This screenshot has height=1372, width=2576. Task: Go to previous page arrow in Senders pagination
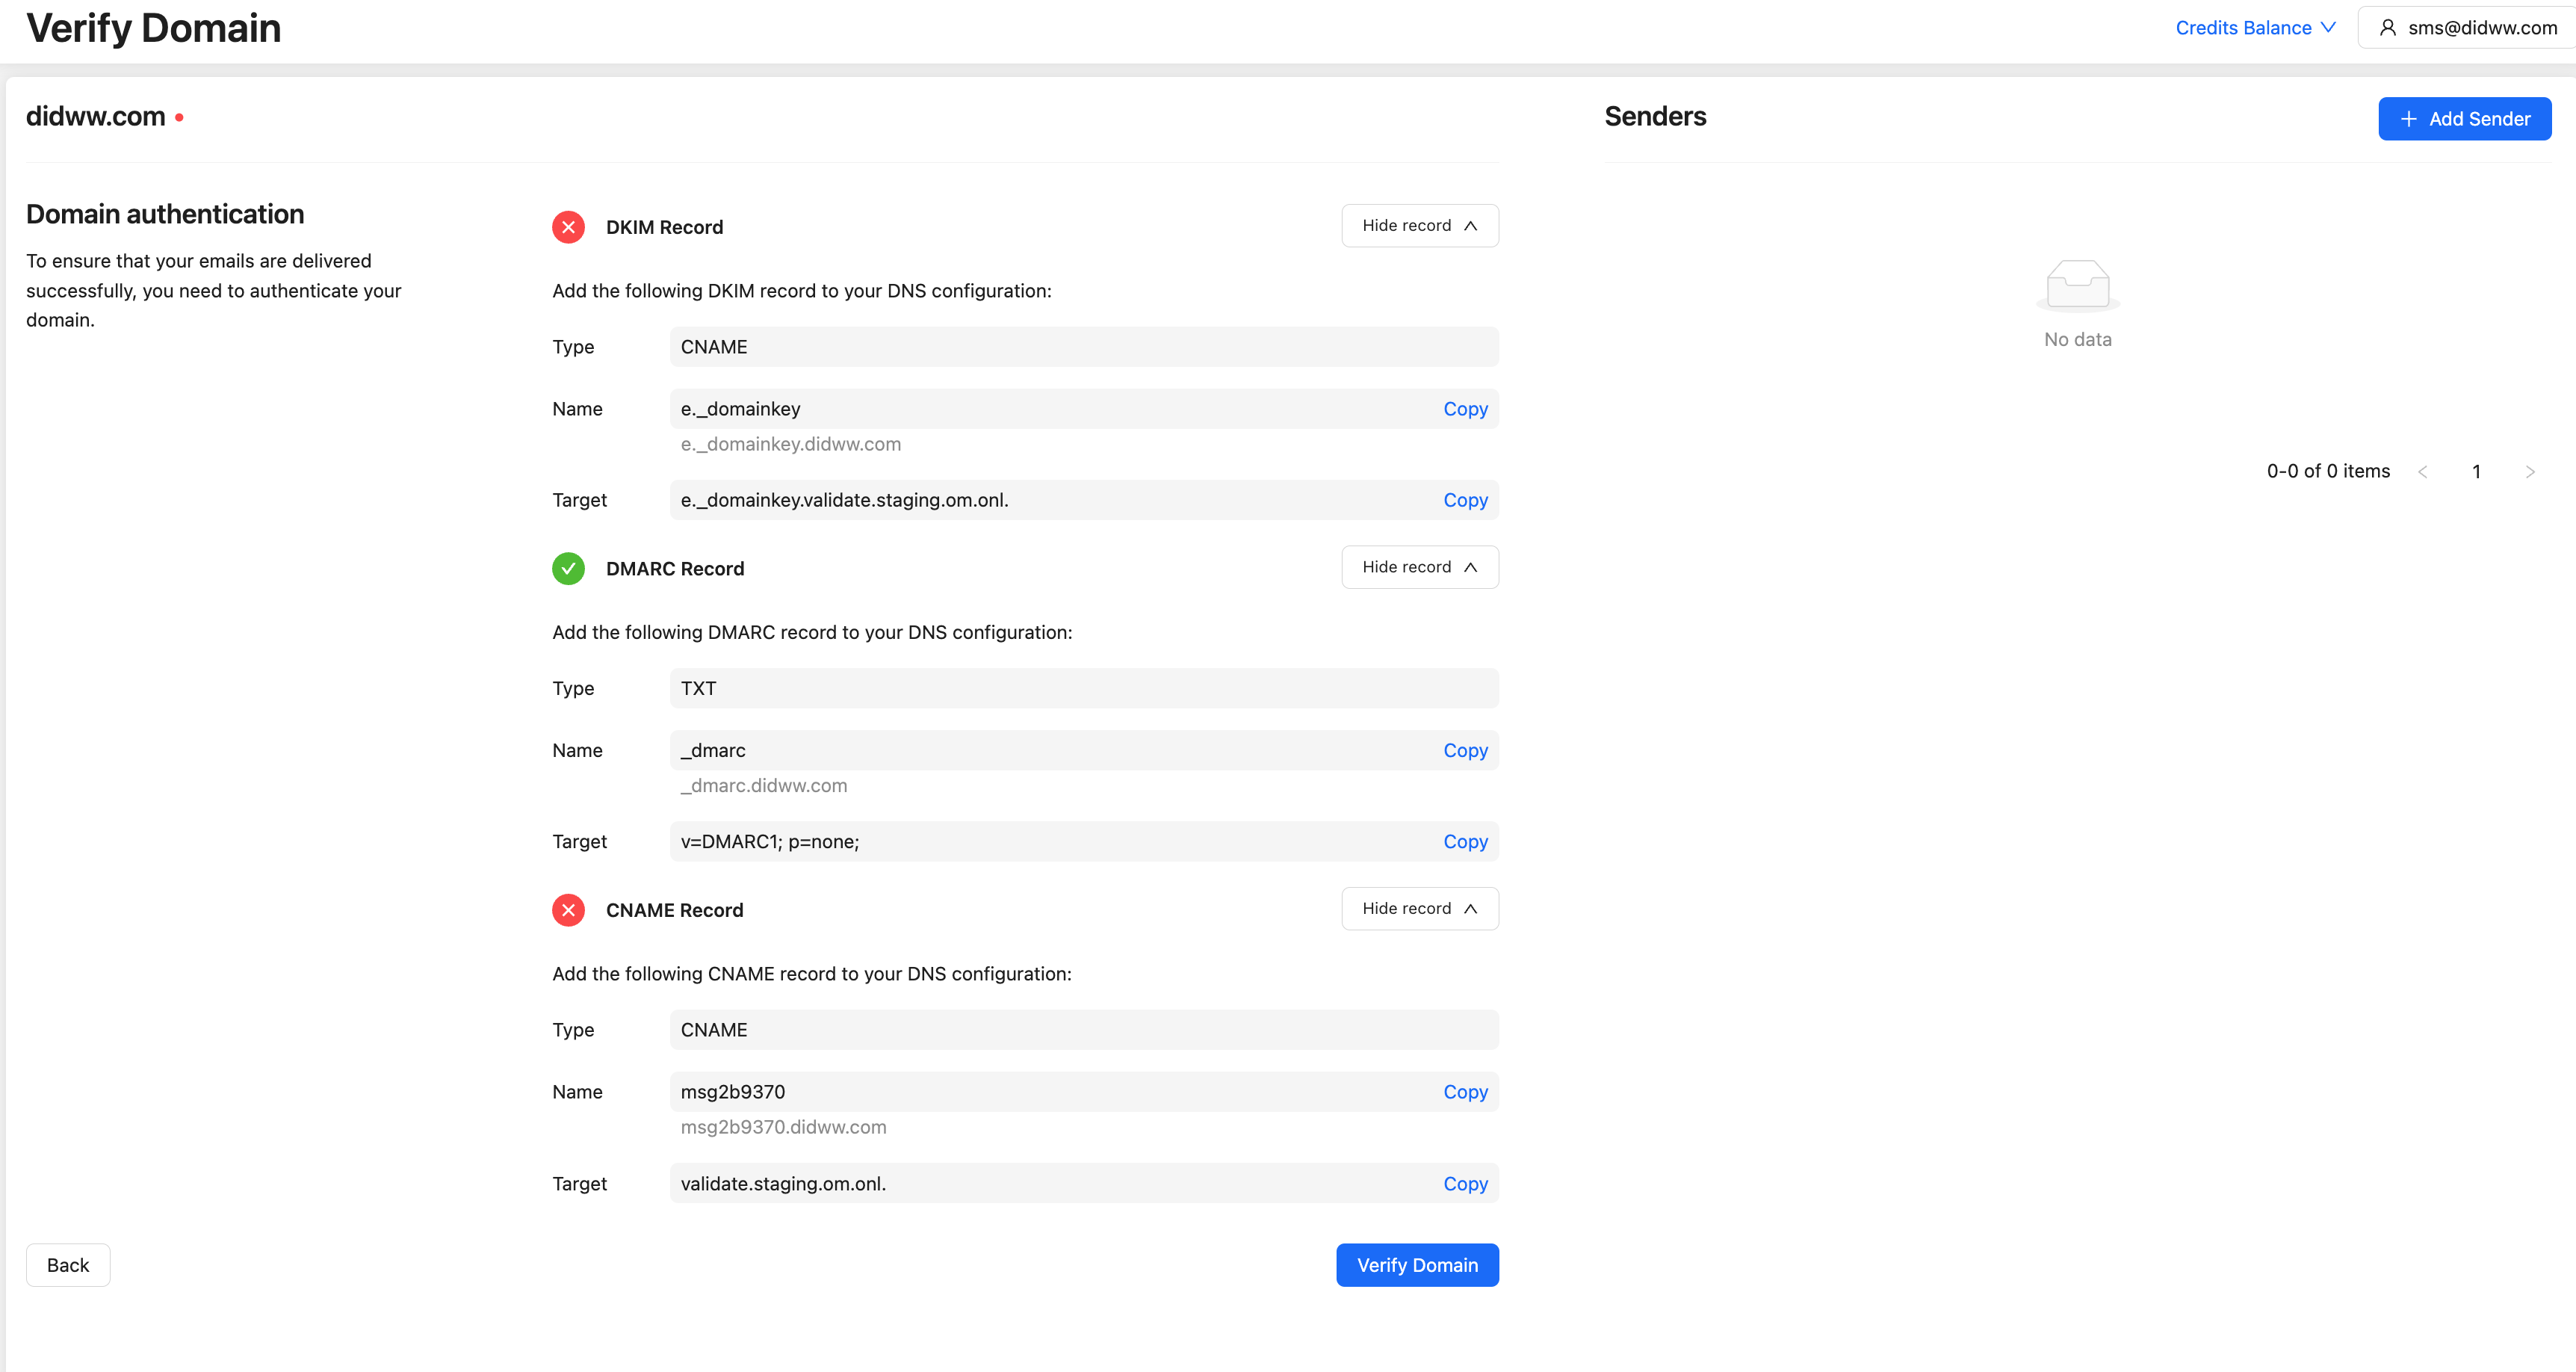2423,471
